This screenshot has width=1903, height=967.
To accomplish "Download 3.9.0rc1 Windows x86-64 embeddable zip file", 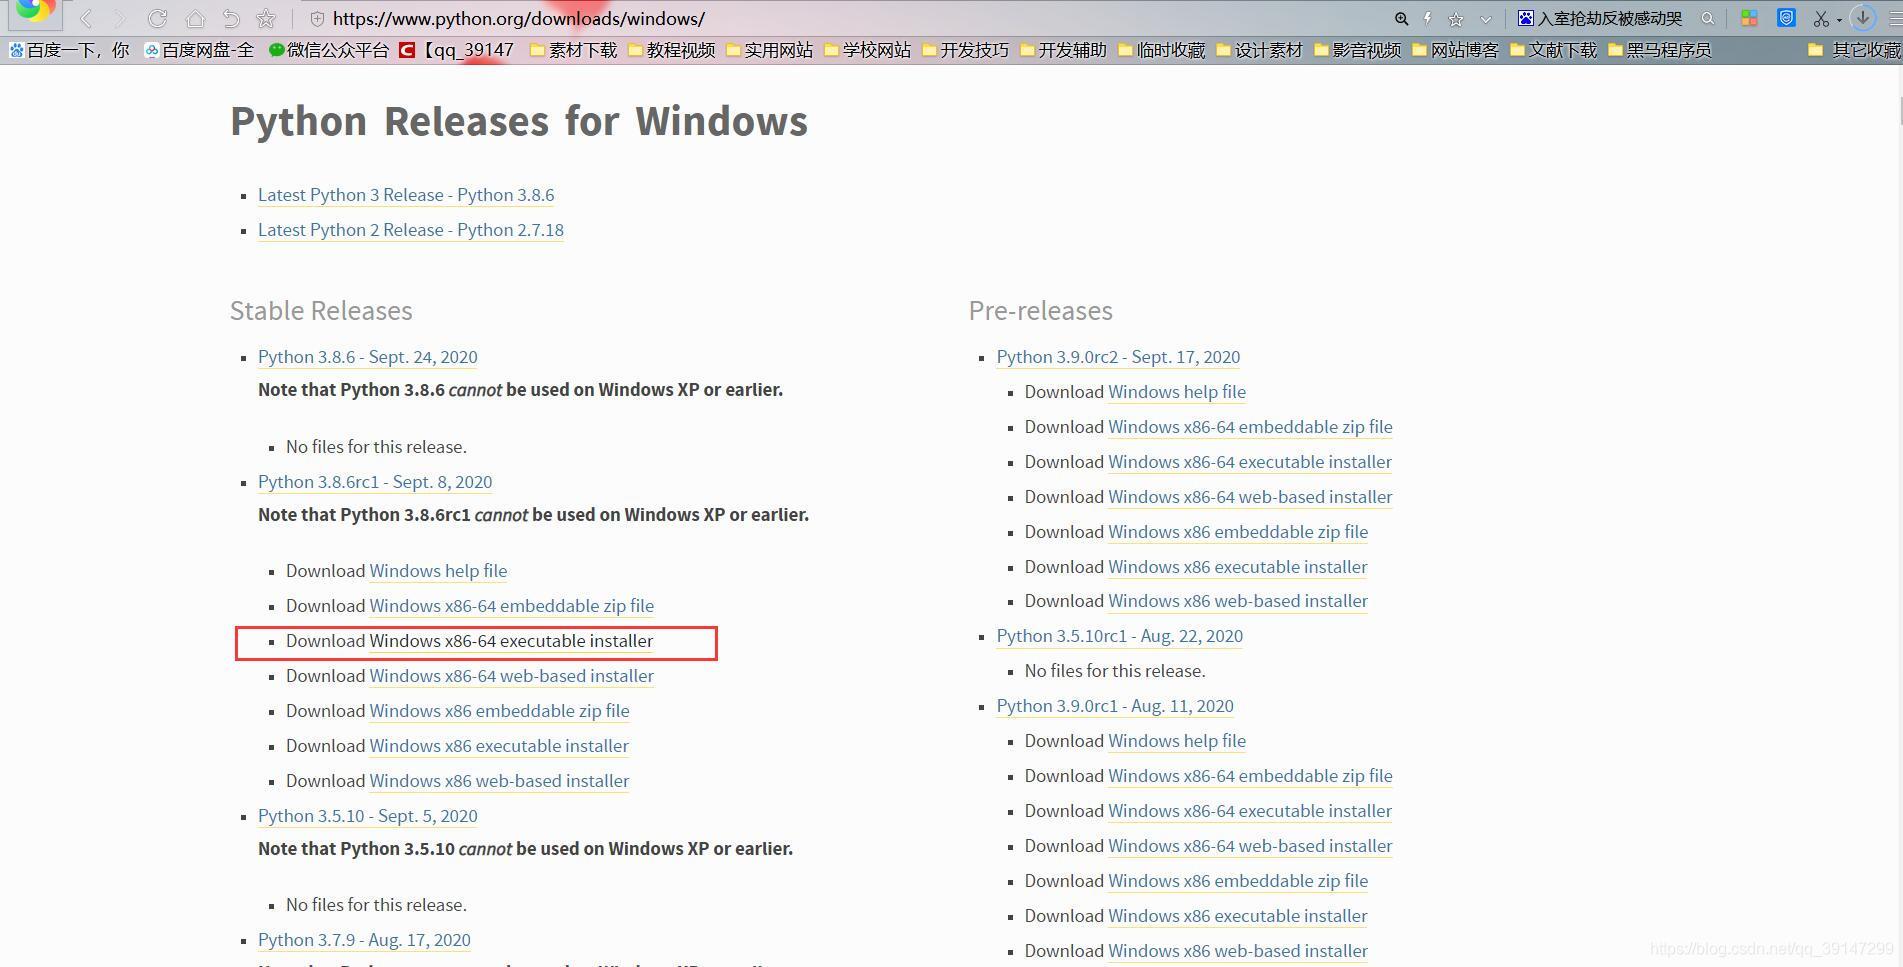I will pyautogui.click(x=1250, y=776).
